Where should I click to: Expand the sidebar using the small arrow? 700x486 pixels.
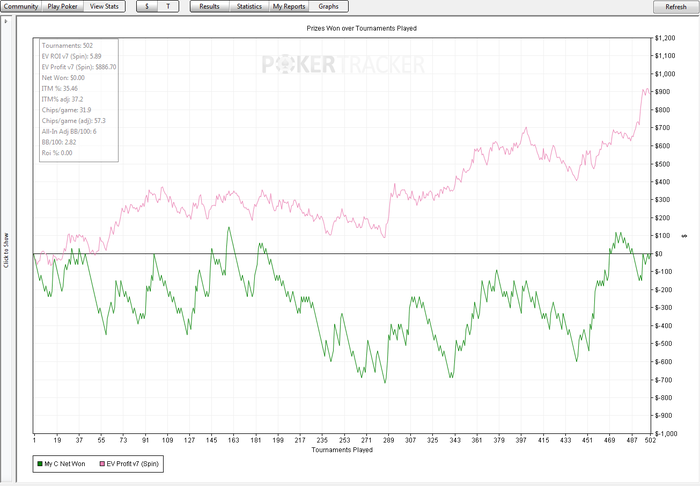click(6, 21)
